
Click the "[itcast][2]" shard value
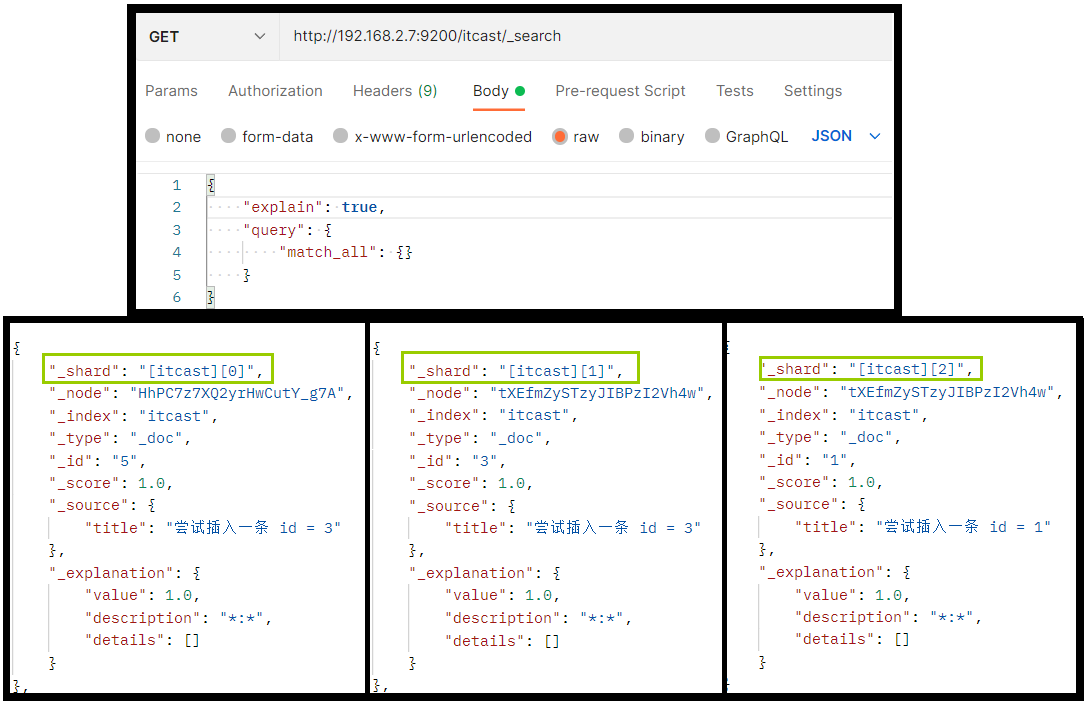pos(906,369)
